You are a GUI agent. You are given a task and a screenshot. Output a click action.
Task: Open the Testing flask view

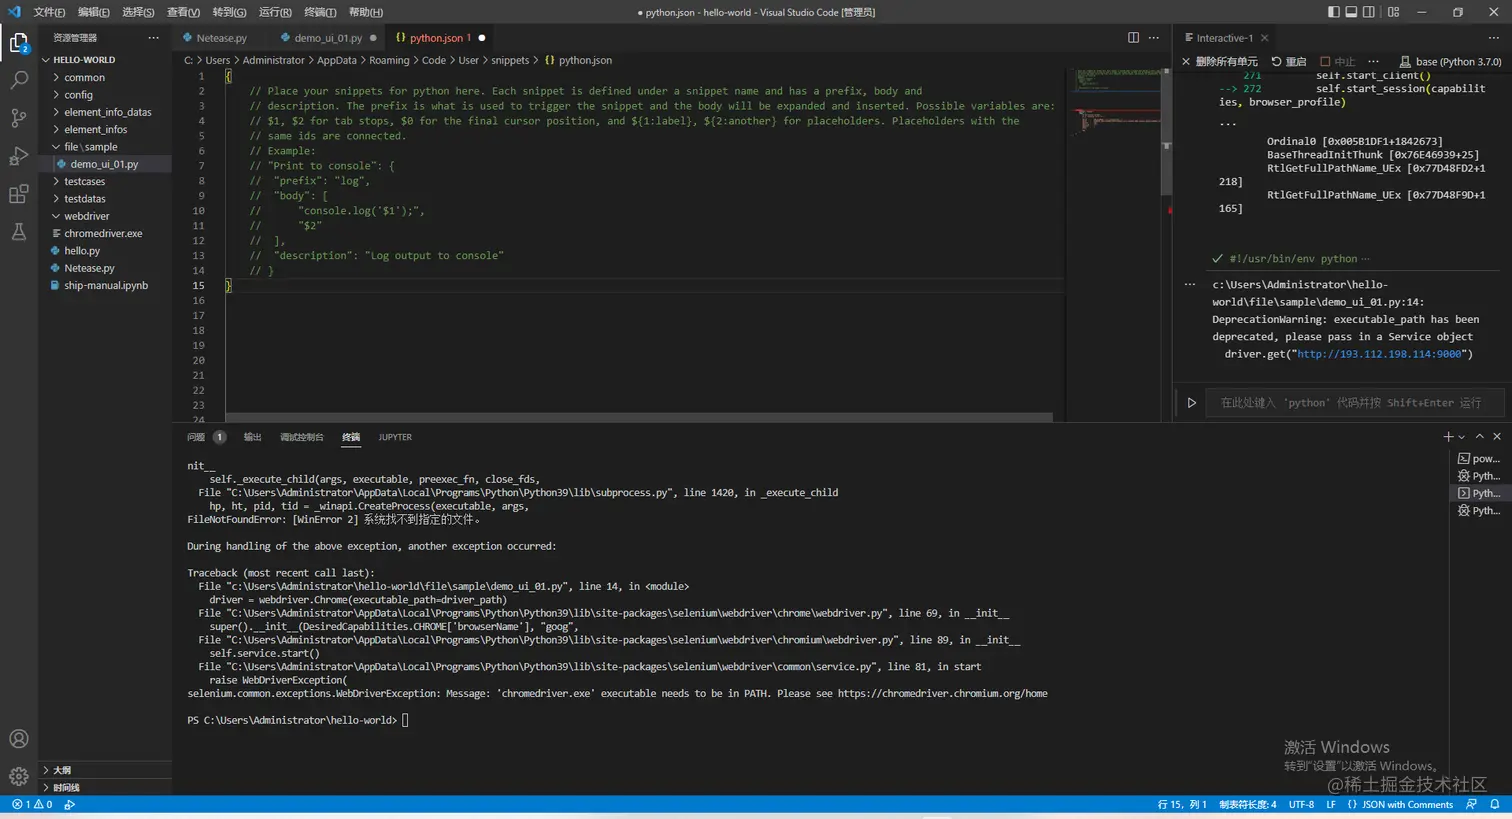coord(19,232)
